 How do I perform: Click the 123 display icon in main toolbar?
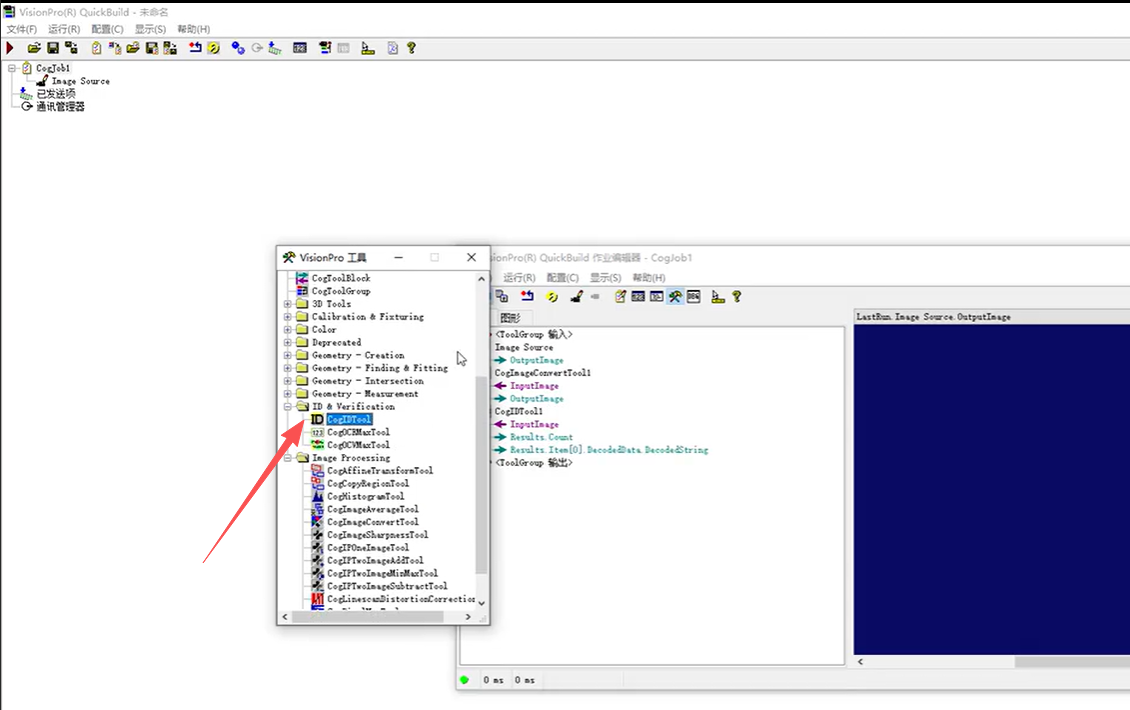coord(300,48)
